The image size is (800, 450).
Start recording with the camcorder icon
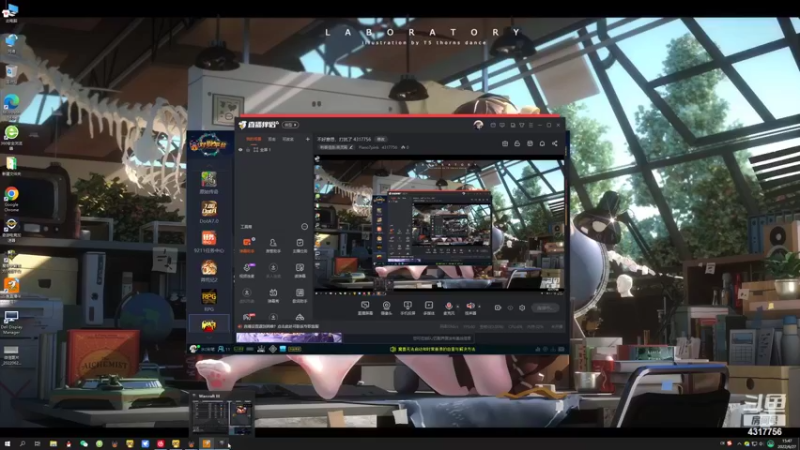click(498, 308)
